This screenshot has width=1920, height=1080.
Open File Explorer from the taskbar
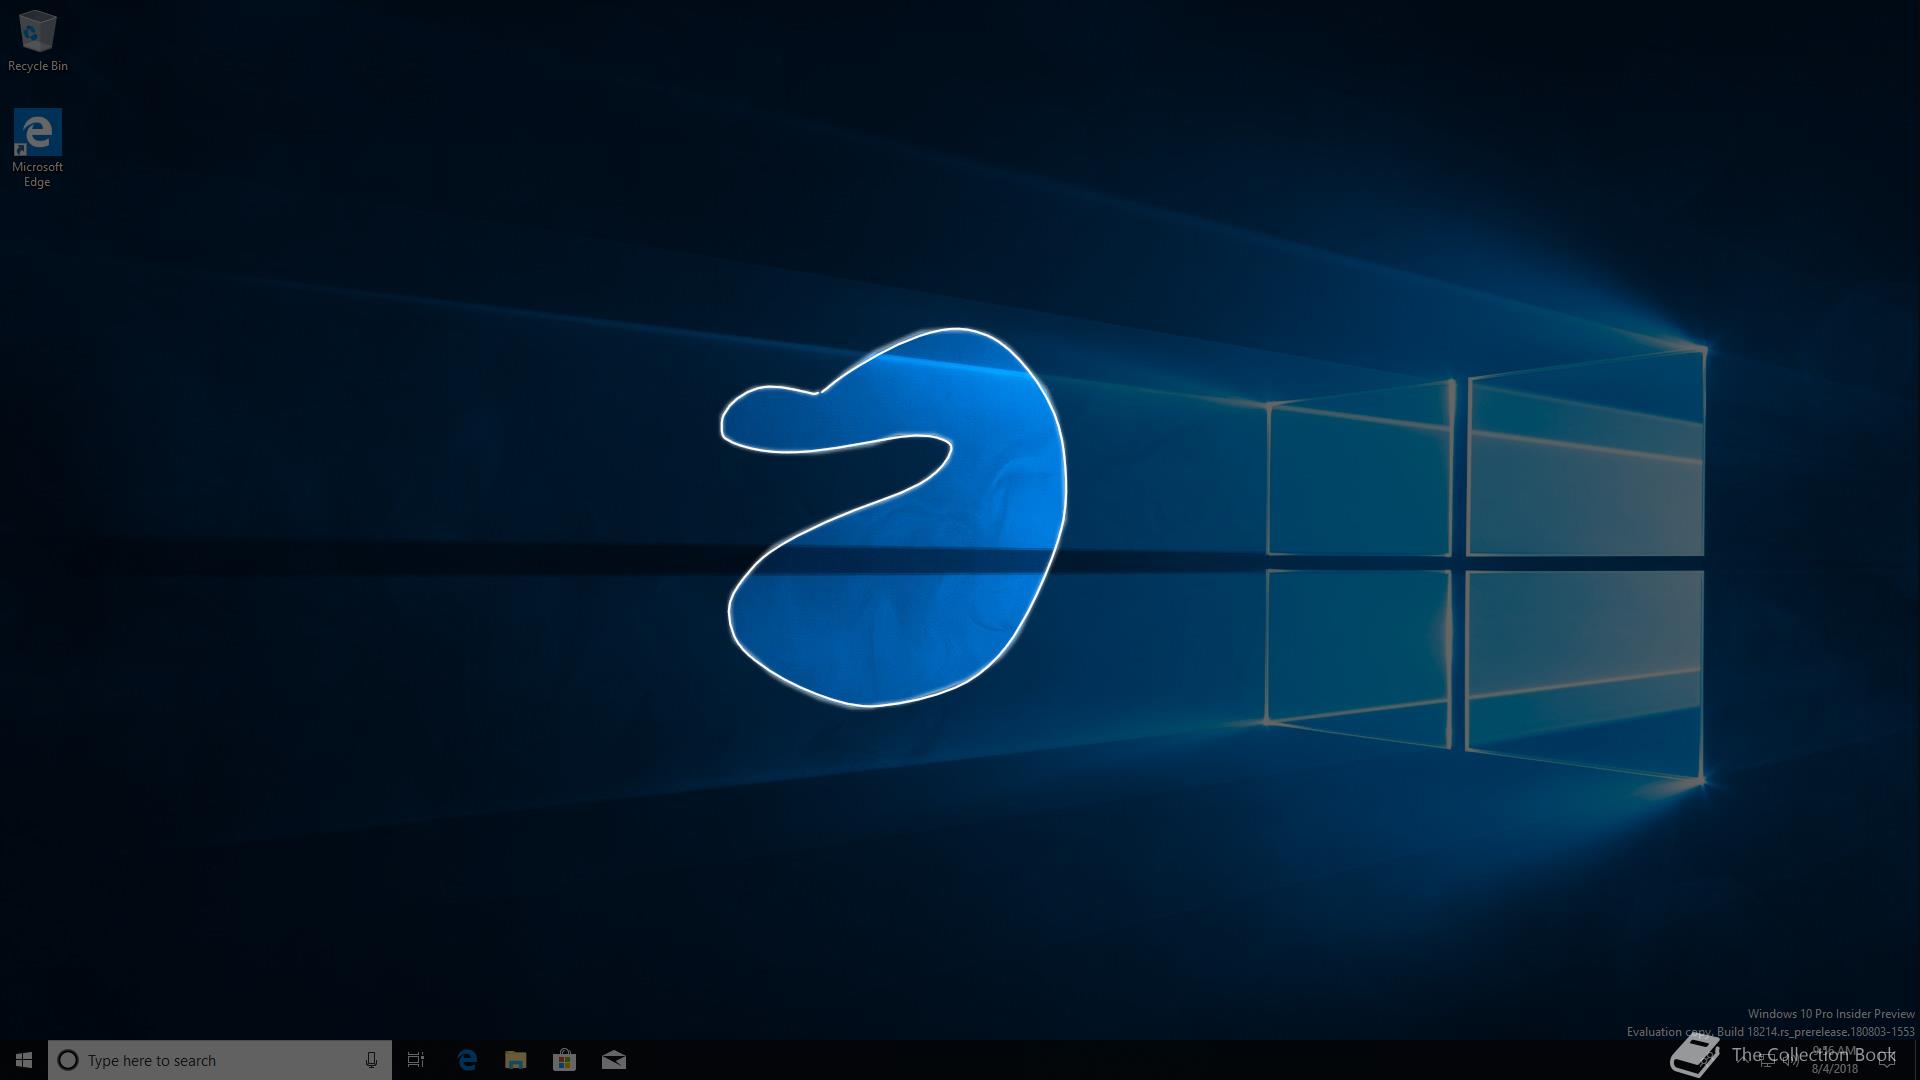click(x=515, y=1060)
